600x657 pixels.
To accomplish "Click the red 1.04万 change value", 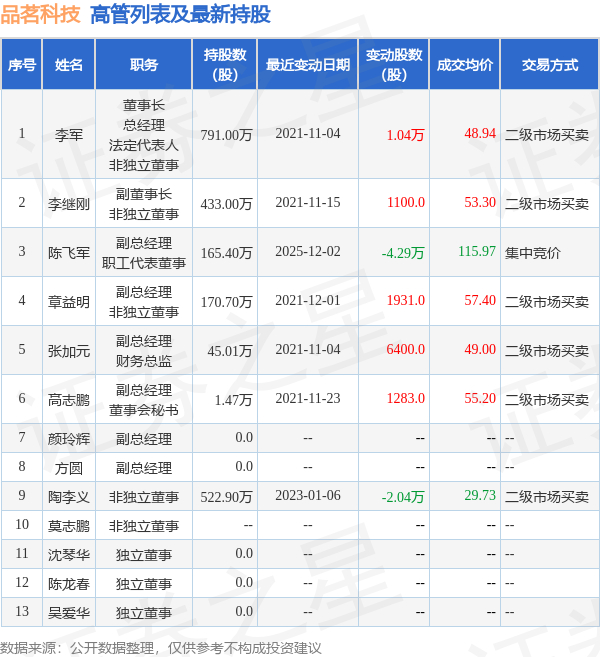I will pyautogui.click(x=405, y=135).
